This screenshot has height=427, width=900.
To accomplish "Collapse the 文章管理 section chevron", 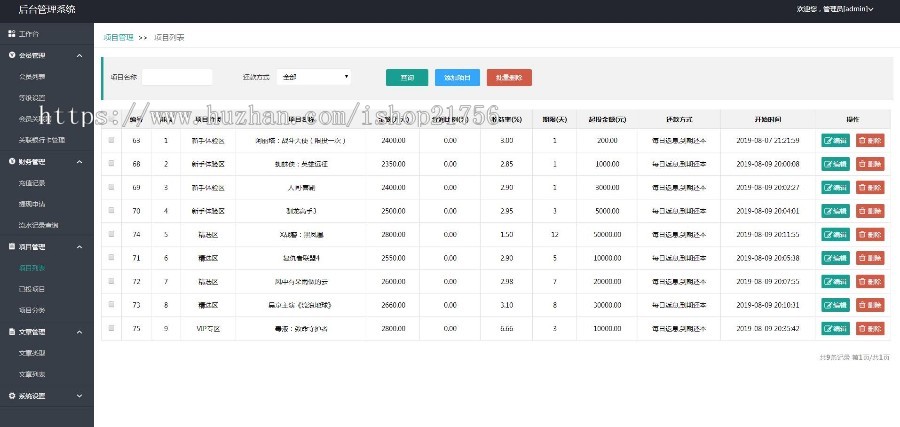I will click(x=79, y=332).
